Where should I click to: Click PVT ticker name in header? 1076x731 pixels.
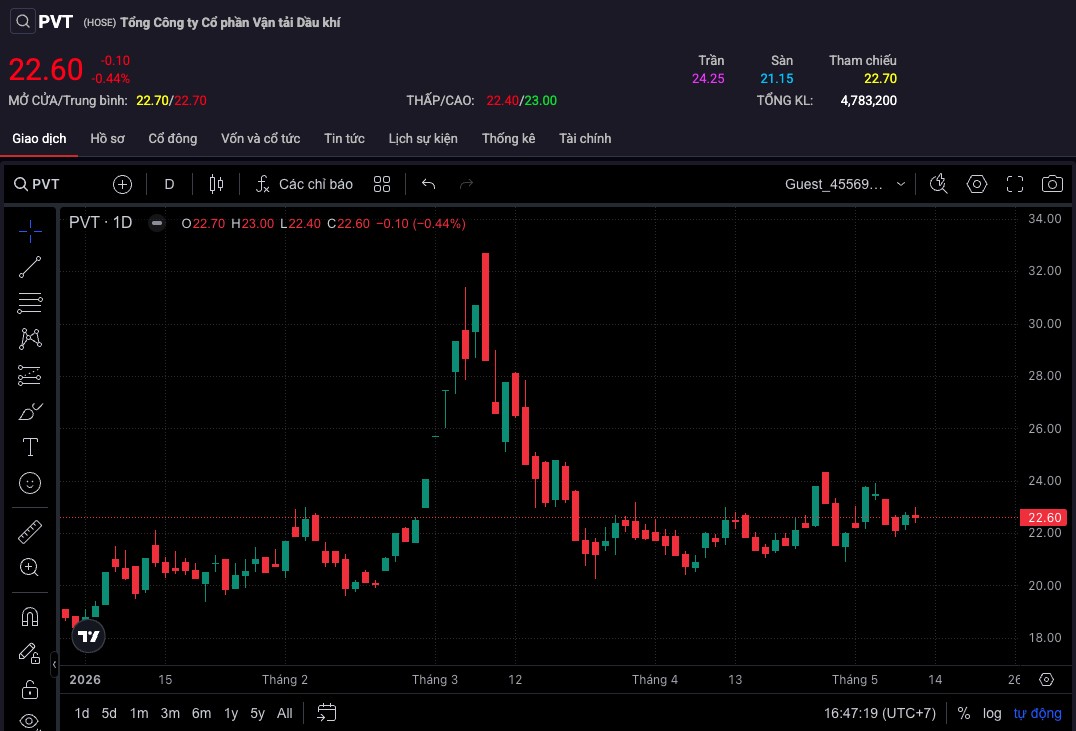coord(56,21)
